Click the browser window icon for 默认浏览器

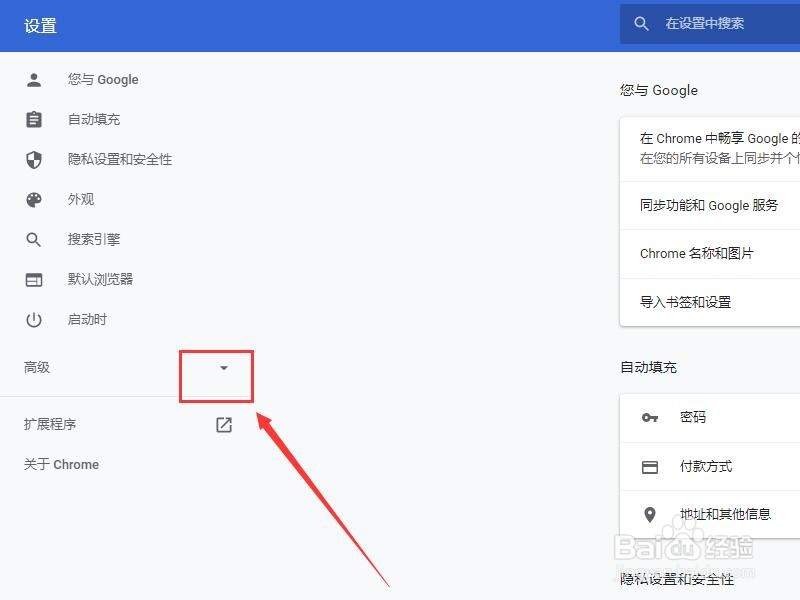point(34,280)
